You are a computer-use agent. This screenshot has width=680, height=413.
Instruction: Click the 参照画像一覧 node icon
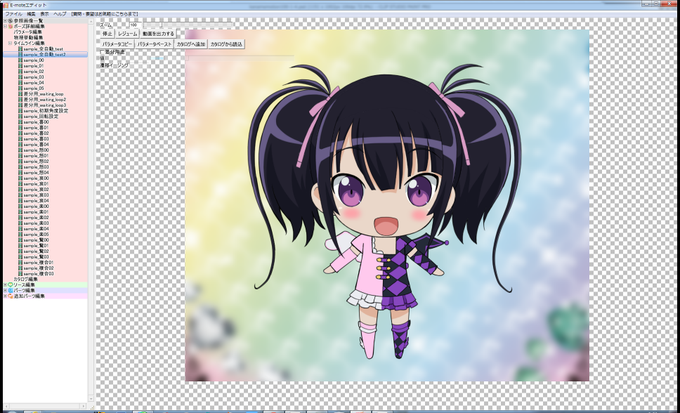[10, 20]
